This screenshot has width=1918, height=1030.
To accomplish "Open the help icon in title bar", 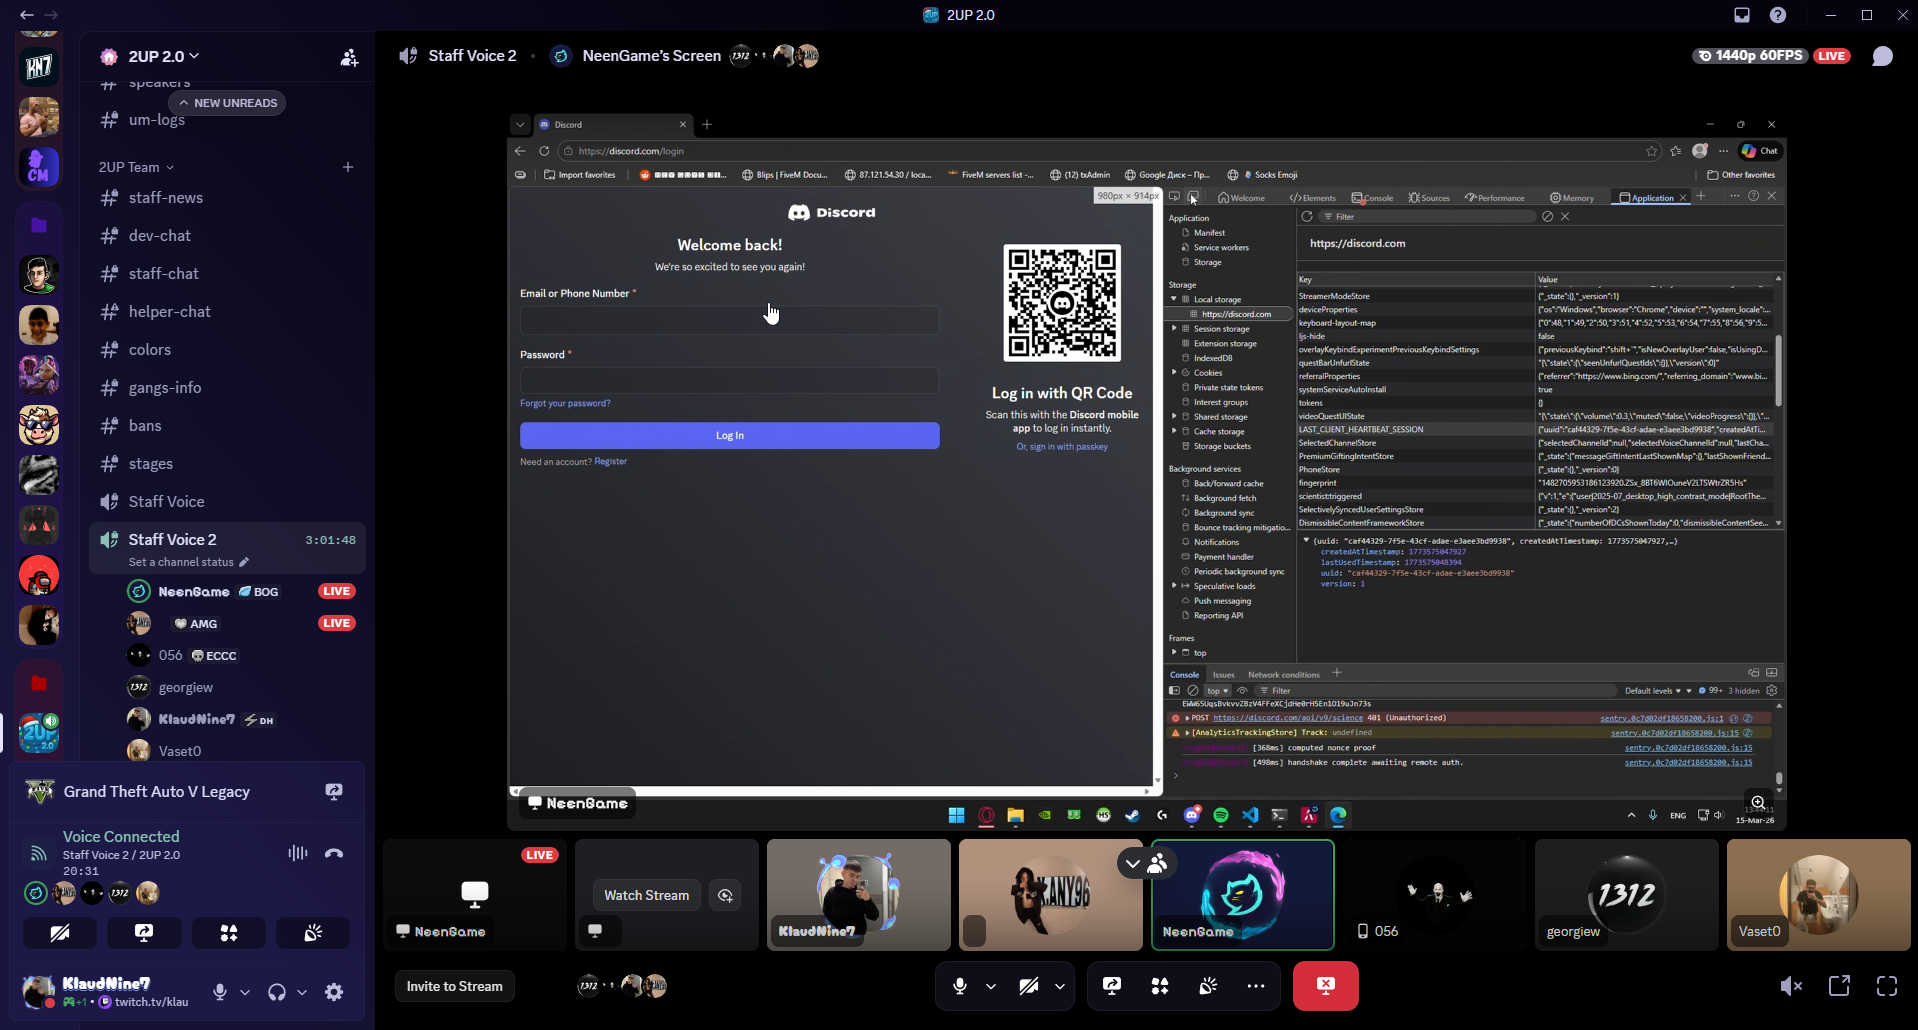I will coord(1778,15).
